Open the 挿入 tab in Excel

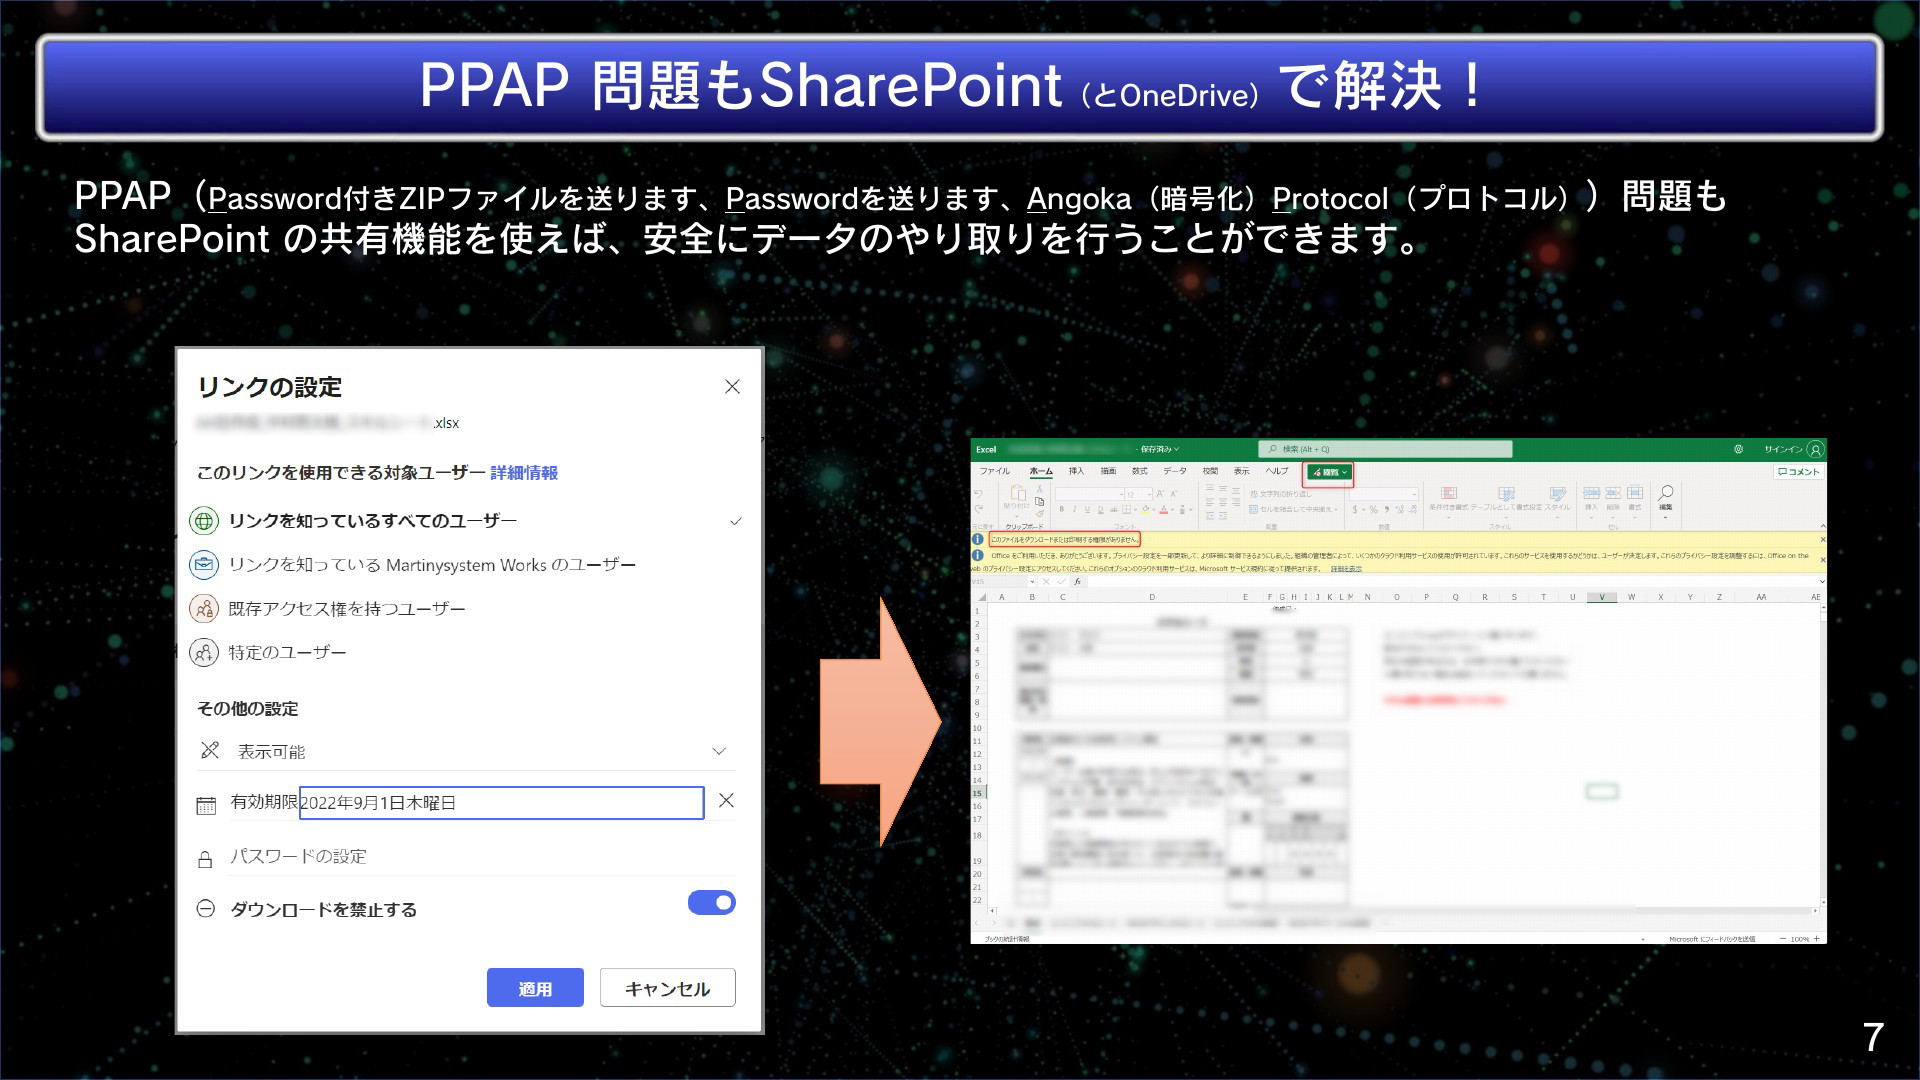1076,471
